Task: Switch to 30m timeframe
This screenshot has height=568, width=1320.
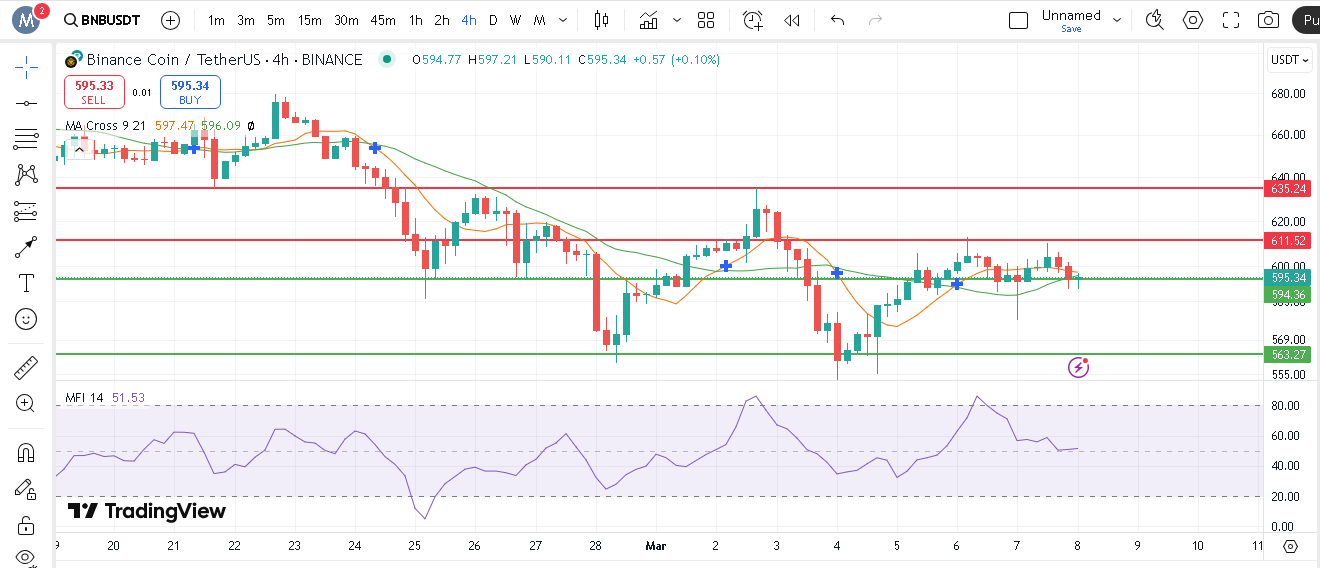Action: click(x=346, y=20)
